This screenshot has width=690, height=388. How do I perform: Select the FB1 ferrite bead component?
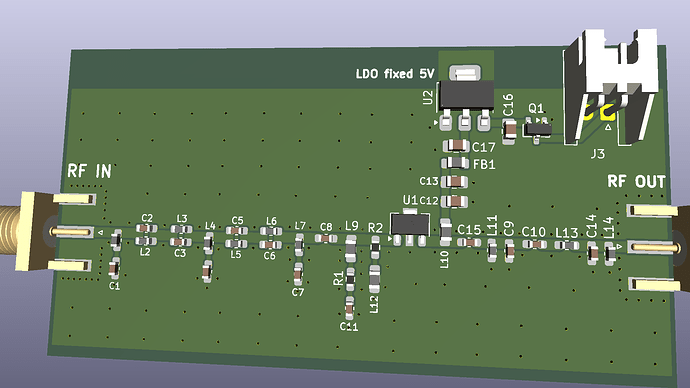[x=455, y=163]
